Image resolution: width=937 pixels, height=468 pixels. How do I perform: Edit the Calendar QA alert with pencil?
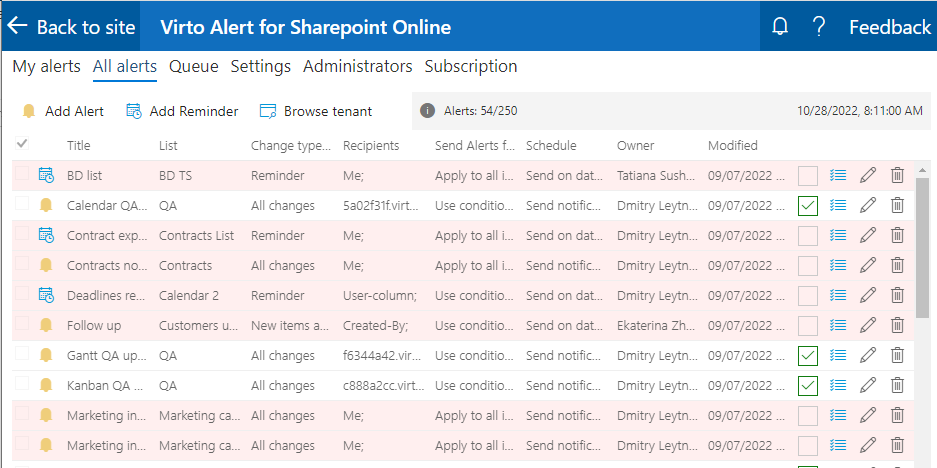click(x=868, y=205)
